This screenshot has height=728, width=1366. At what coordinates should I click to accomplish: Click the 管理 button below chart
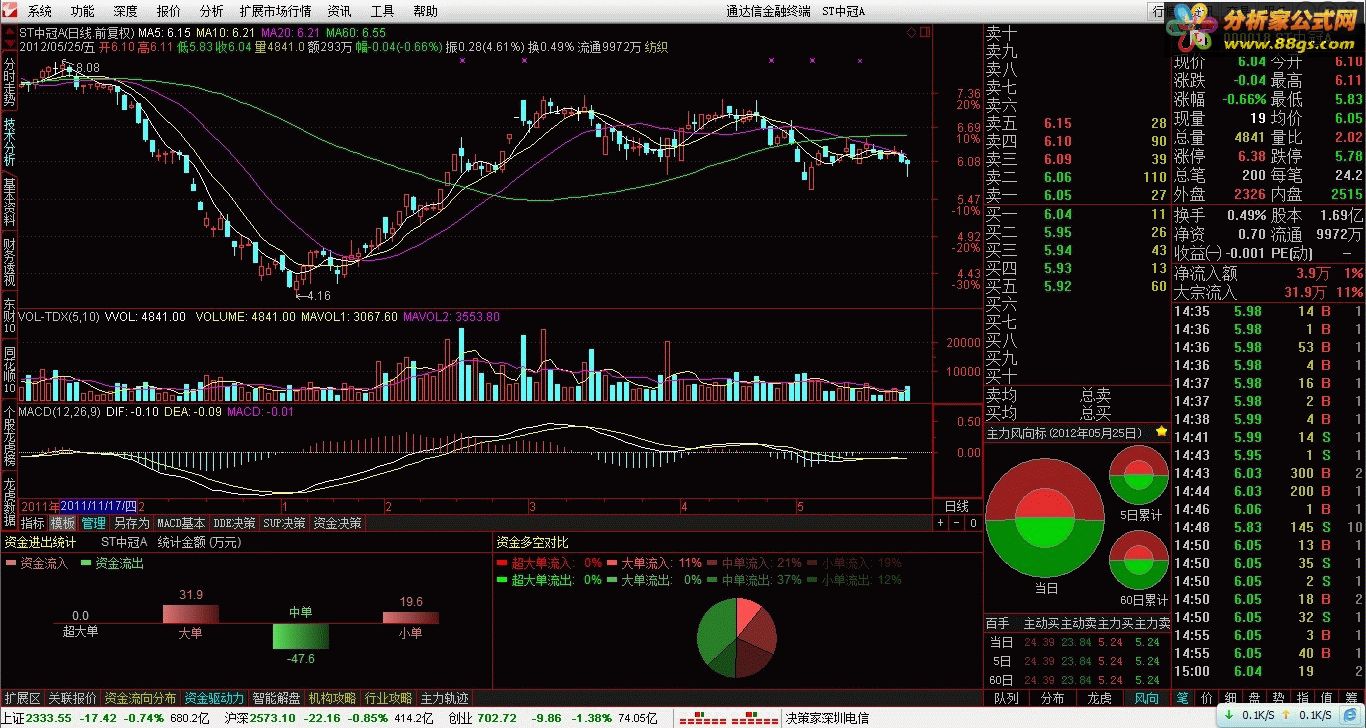point(93,523)
